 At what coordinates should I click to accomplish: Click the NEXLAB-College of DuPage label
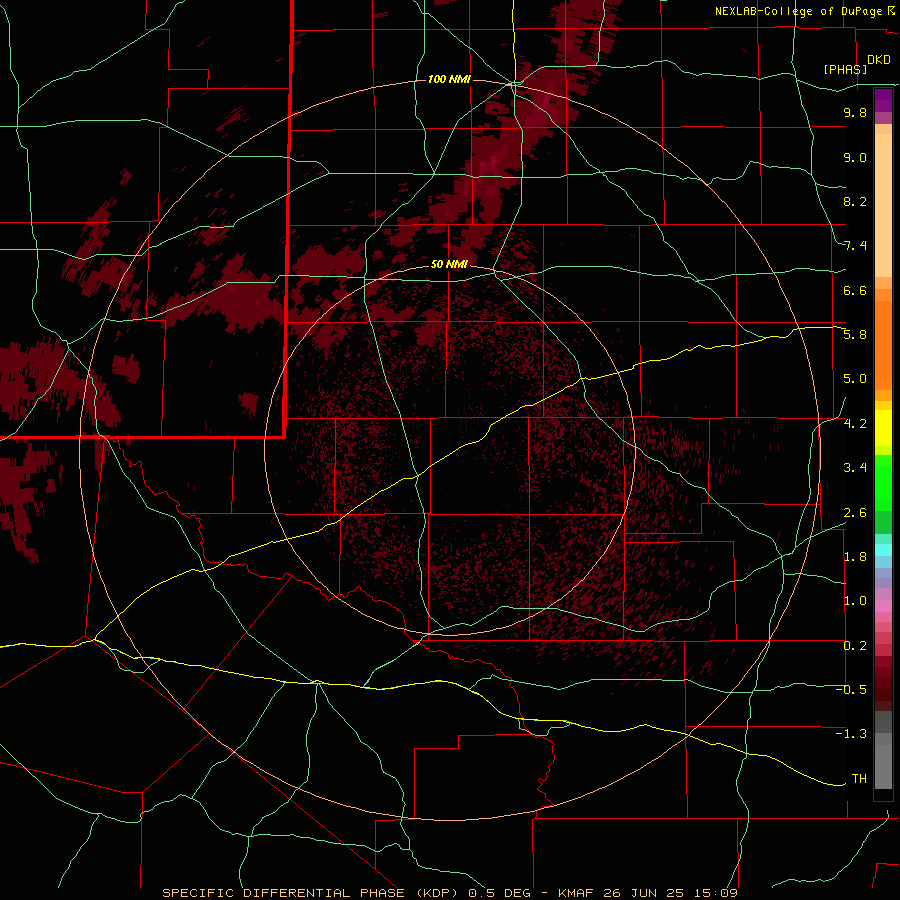pyautogui.click(x=801, y=11)
